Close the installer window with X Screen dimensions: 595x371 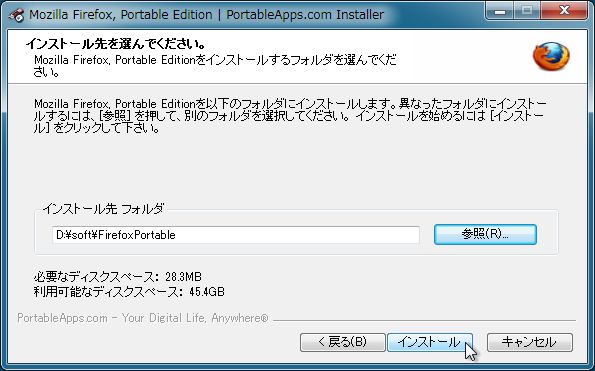coord(564,11)
